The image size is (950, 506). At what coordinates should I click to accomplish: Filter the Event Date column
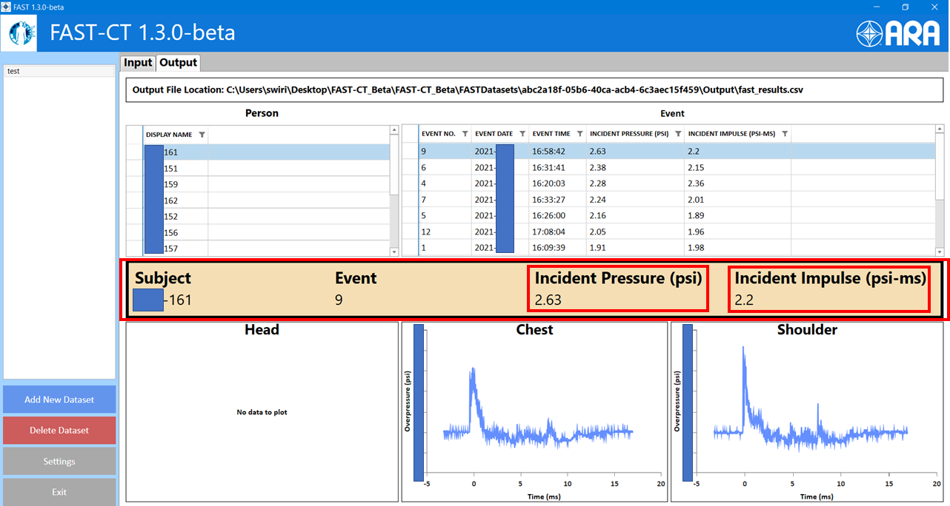(521, 134)
